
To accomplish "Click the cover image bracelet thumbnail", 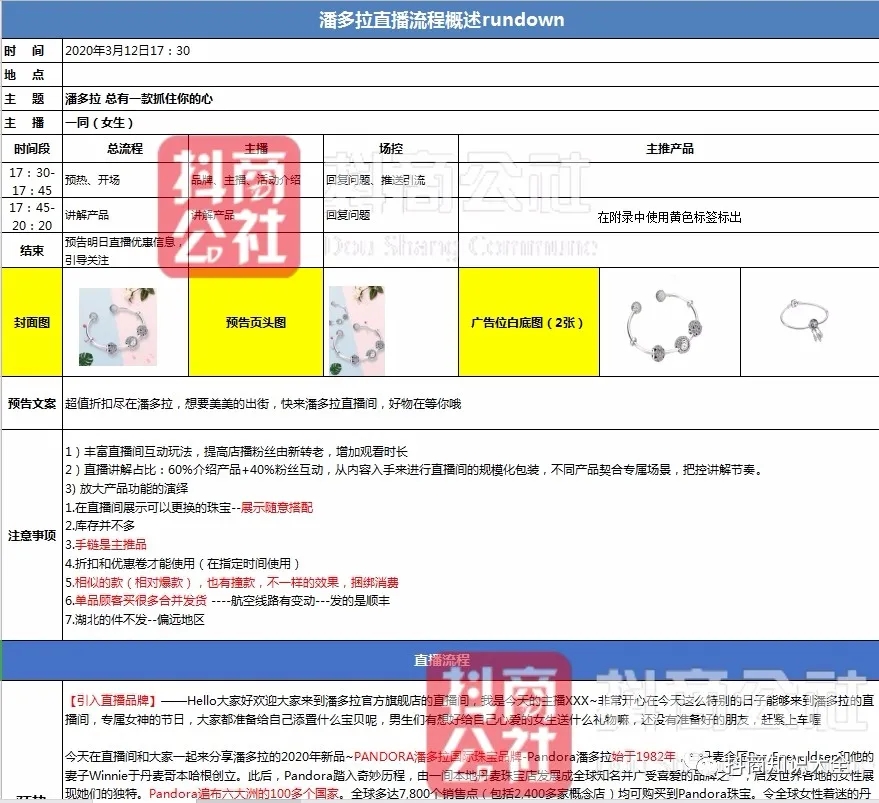I will point(118,326).
